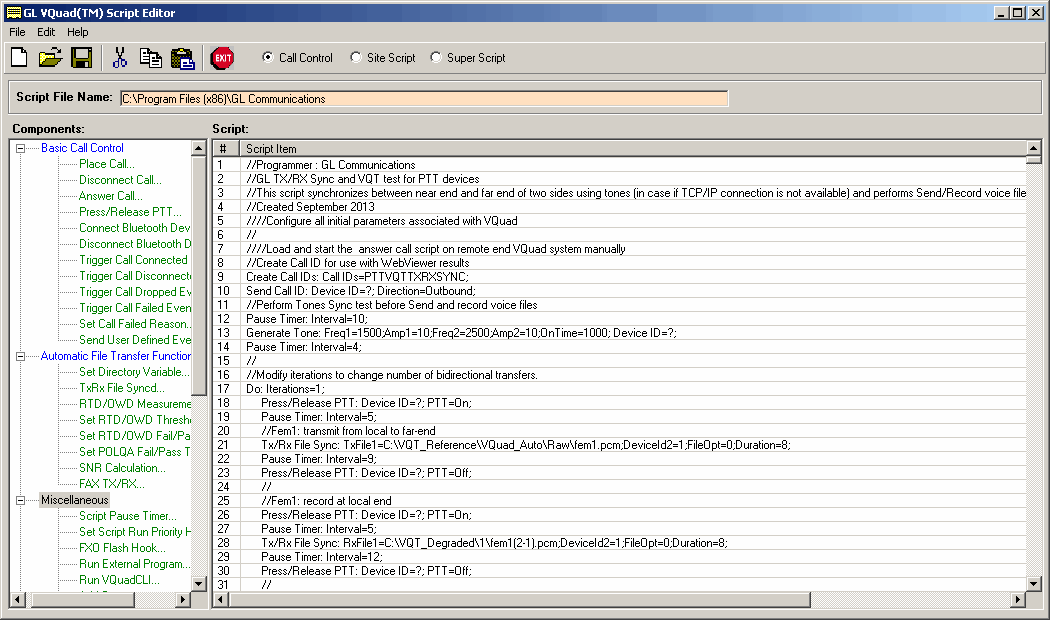Select script row 21 Tx/Rx File Sync TxFile1

(619, 445)
